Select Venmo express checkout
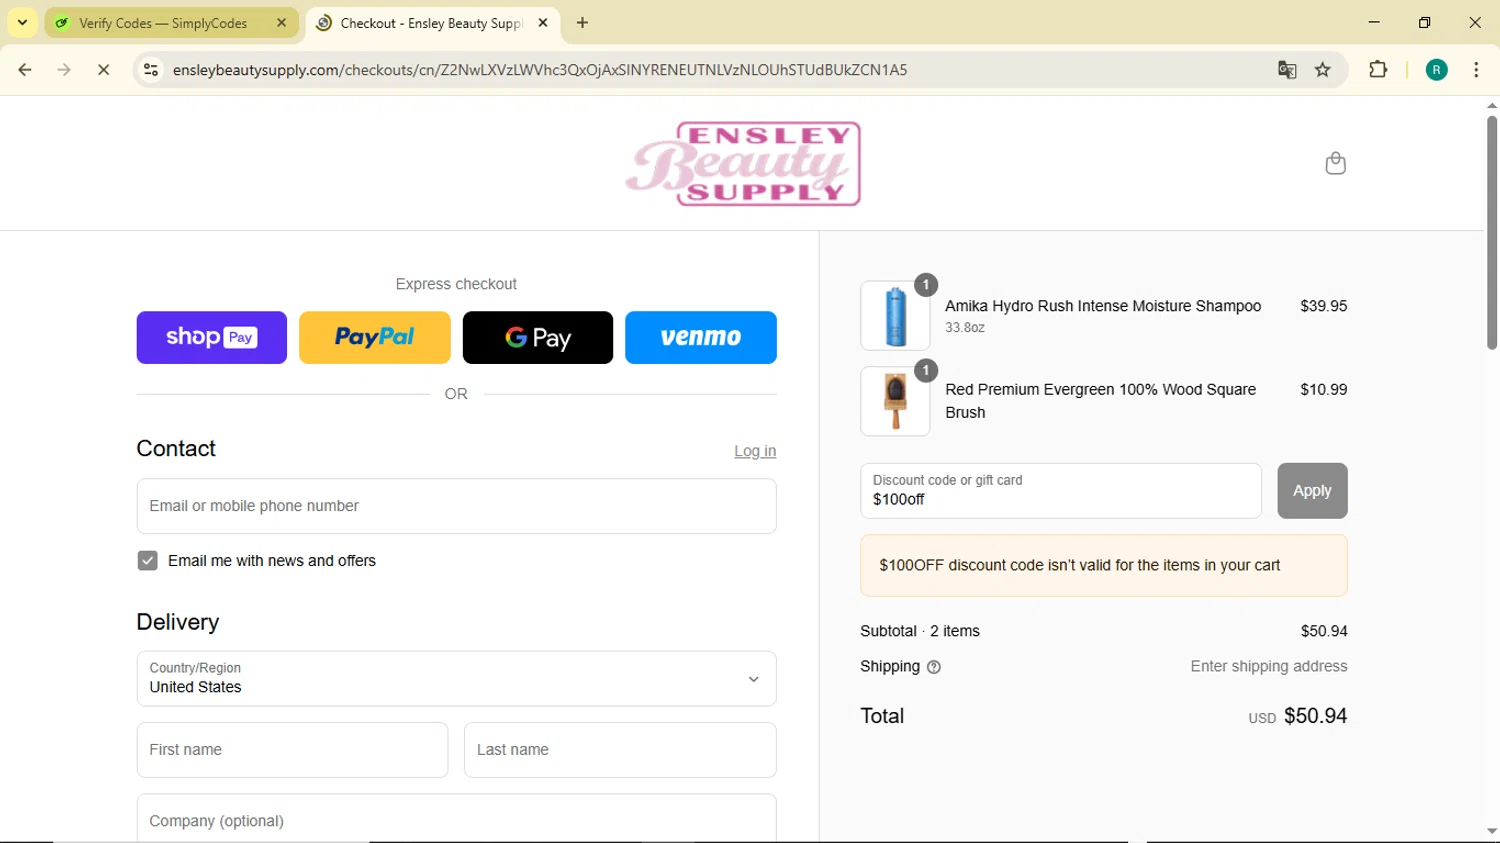The image size is (1500, 843). (x=701, y=337)
